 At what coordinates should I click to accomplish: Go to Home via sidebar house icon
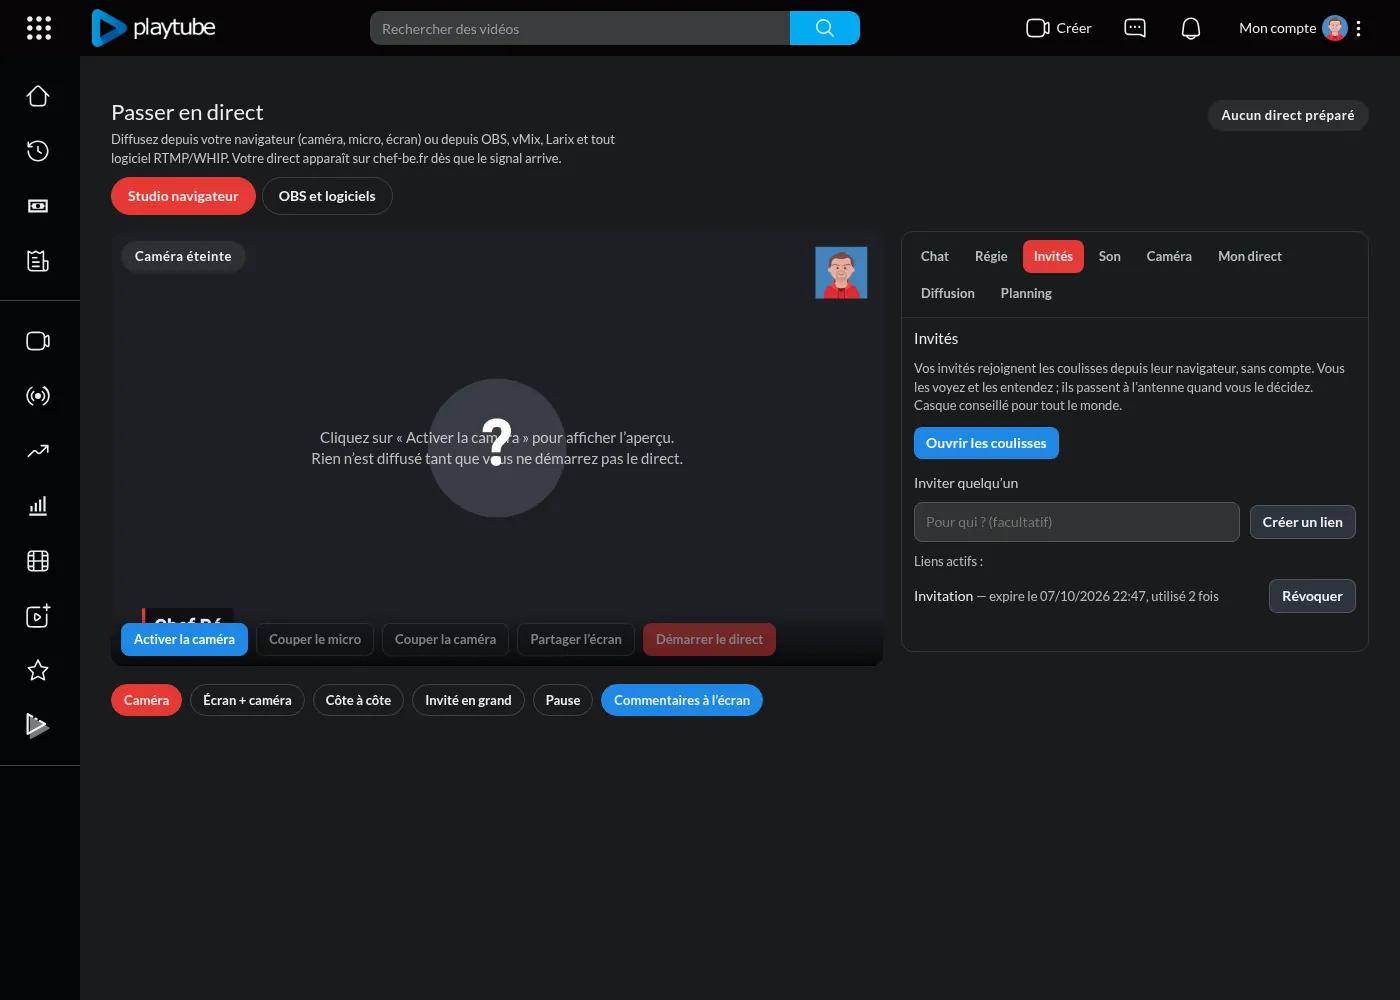(x=38, y=96)
